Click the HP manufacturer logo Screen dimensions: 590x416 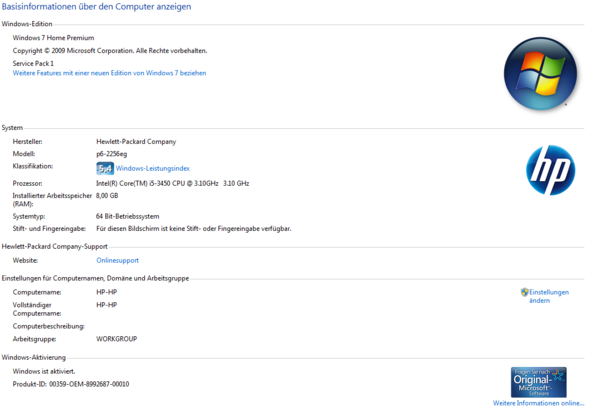550,170
